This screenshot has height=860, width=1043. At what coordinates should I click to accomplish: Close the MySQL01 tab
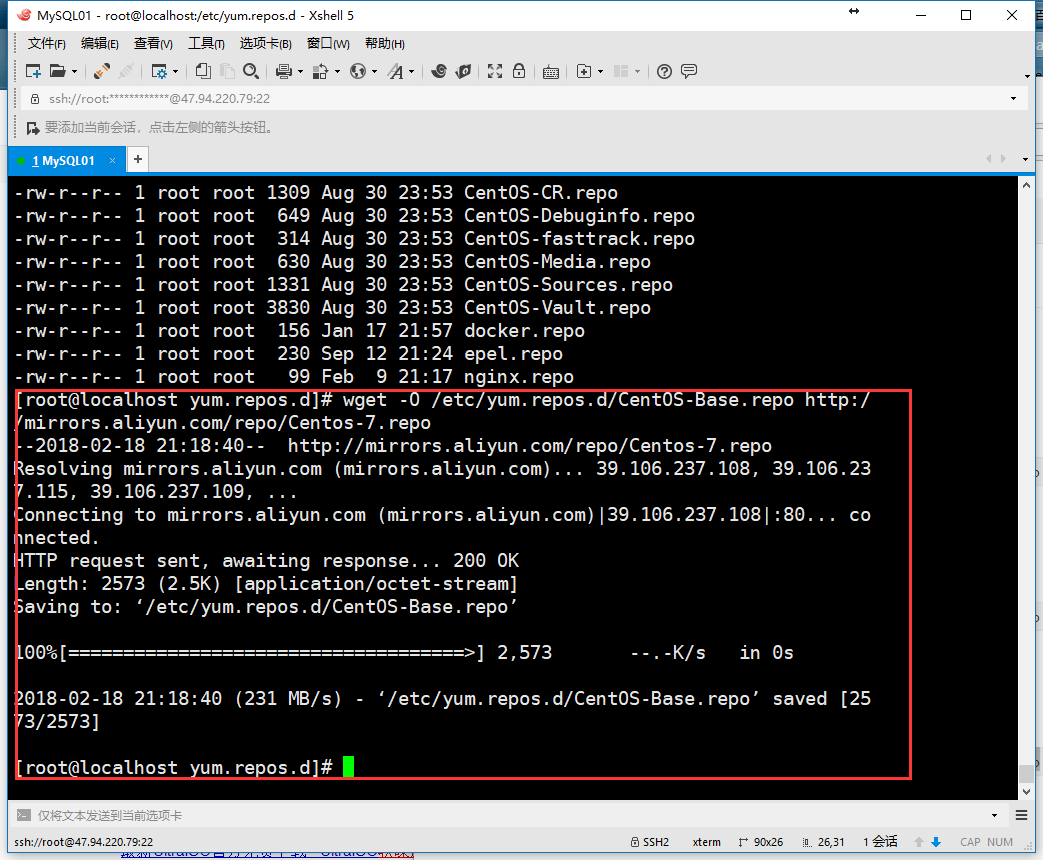point(112,160)
